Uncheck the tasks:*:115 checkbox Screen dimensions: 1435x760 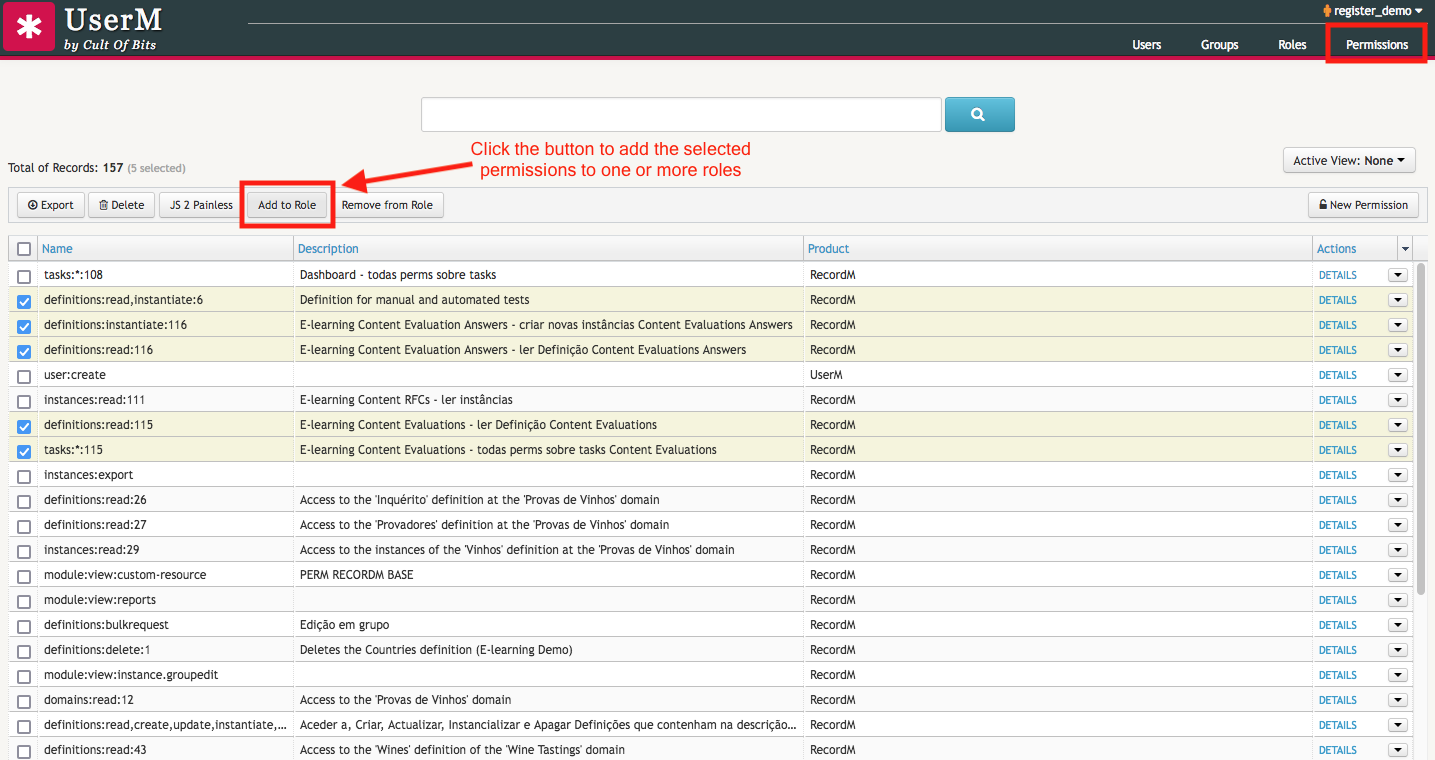(24, 451)
